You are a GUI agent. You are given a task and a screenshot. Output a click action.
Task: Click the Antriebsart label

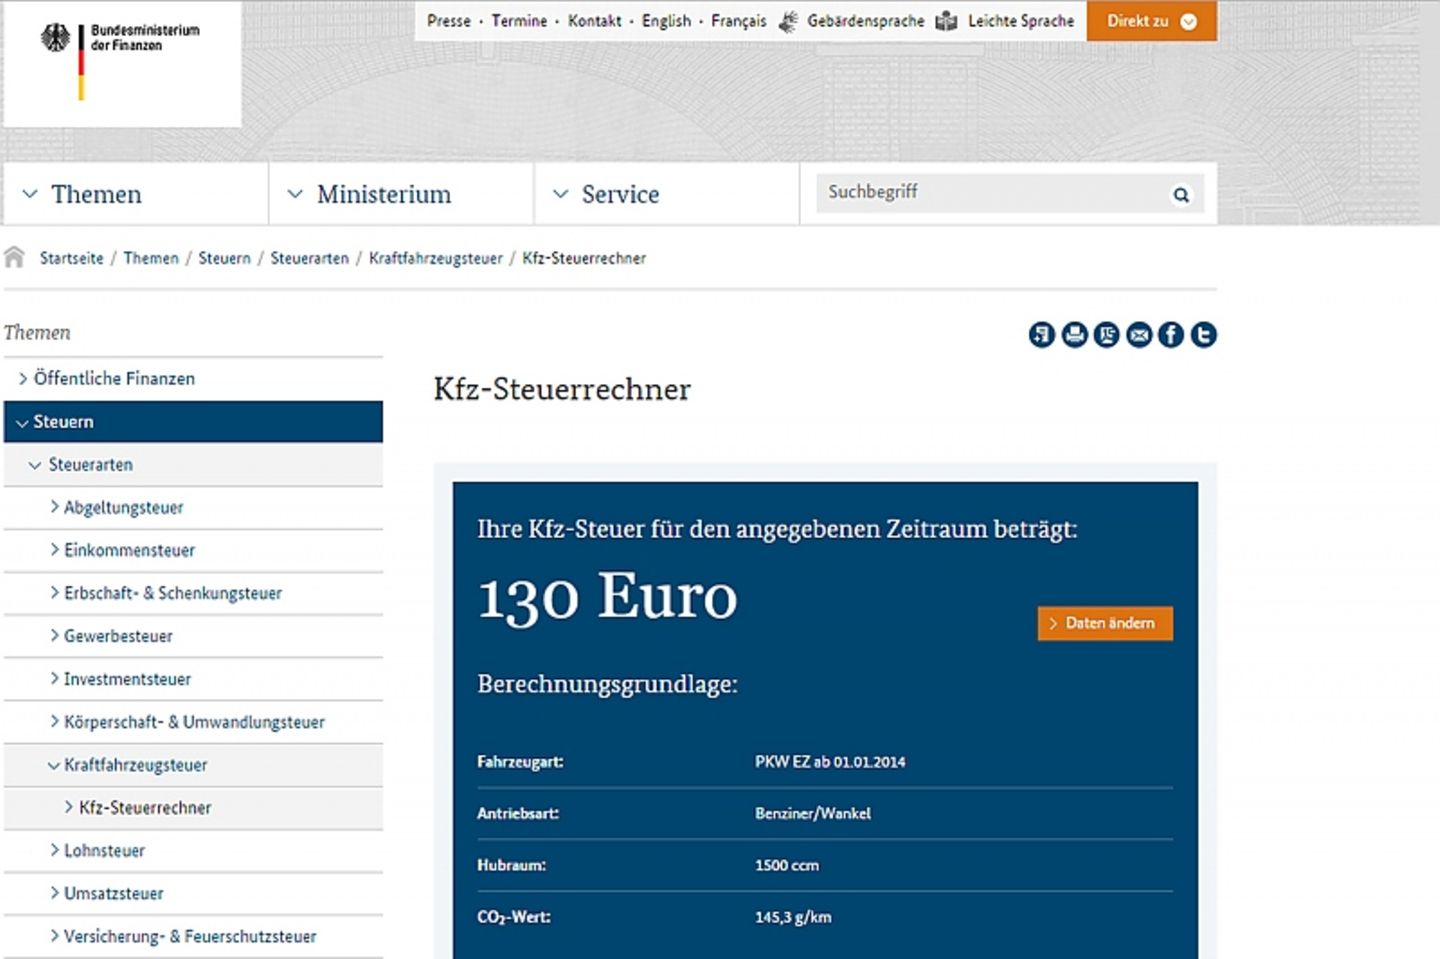[518, 814]
